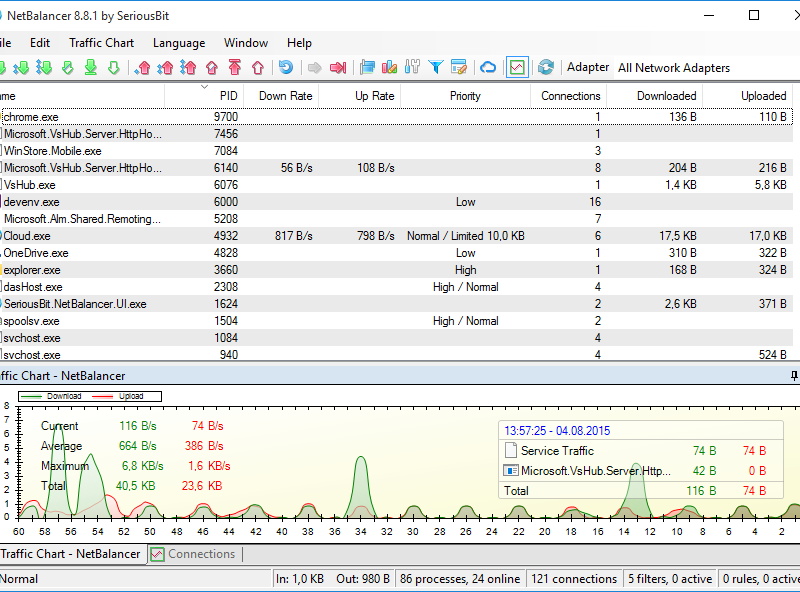This screenshot has height=592, width=800.
Task: Select the spoolsv.exe process
Action: 397,321
